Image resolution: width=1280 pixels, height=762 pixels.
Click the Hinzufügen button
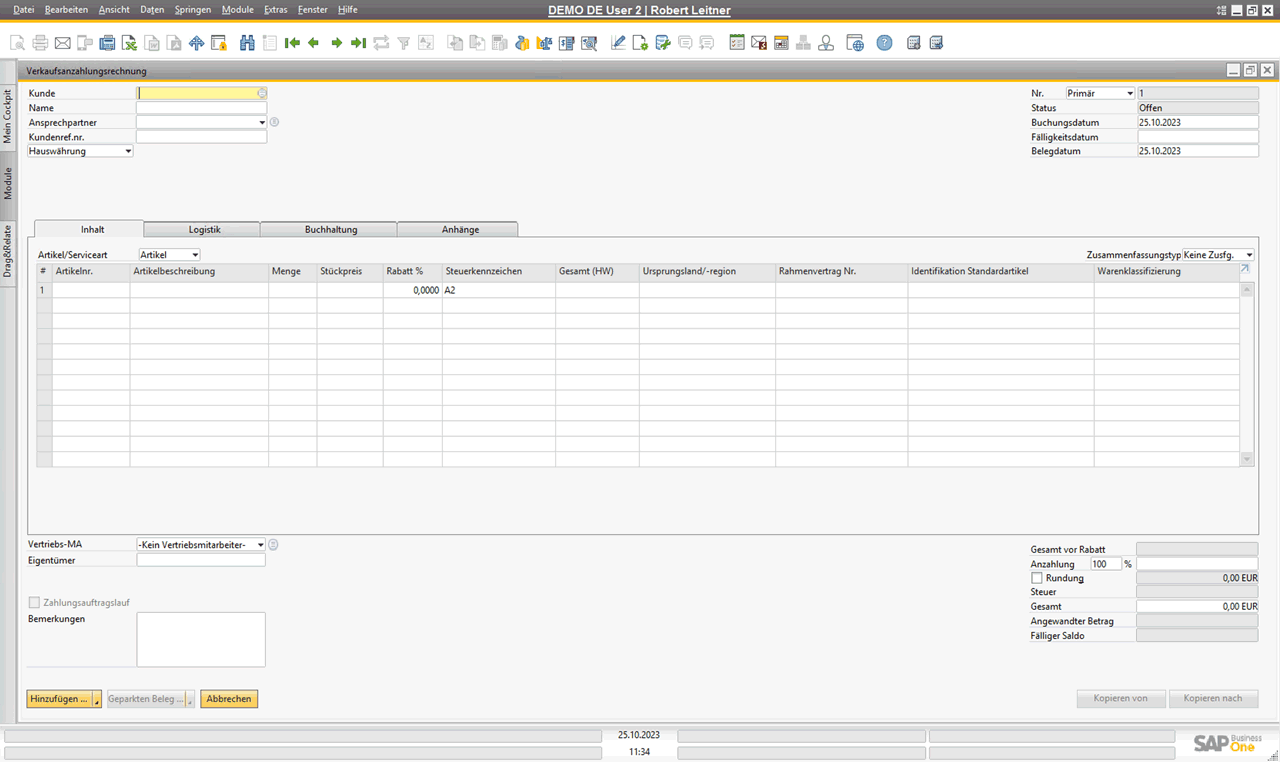[x=60, y=699]
